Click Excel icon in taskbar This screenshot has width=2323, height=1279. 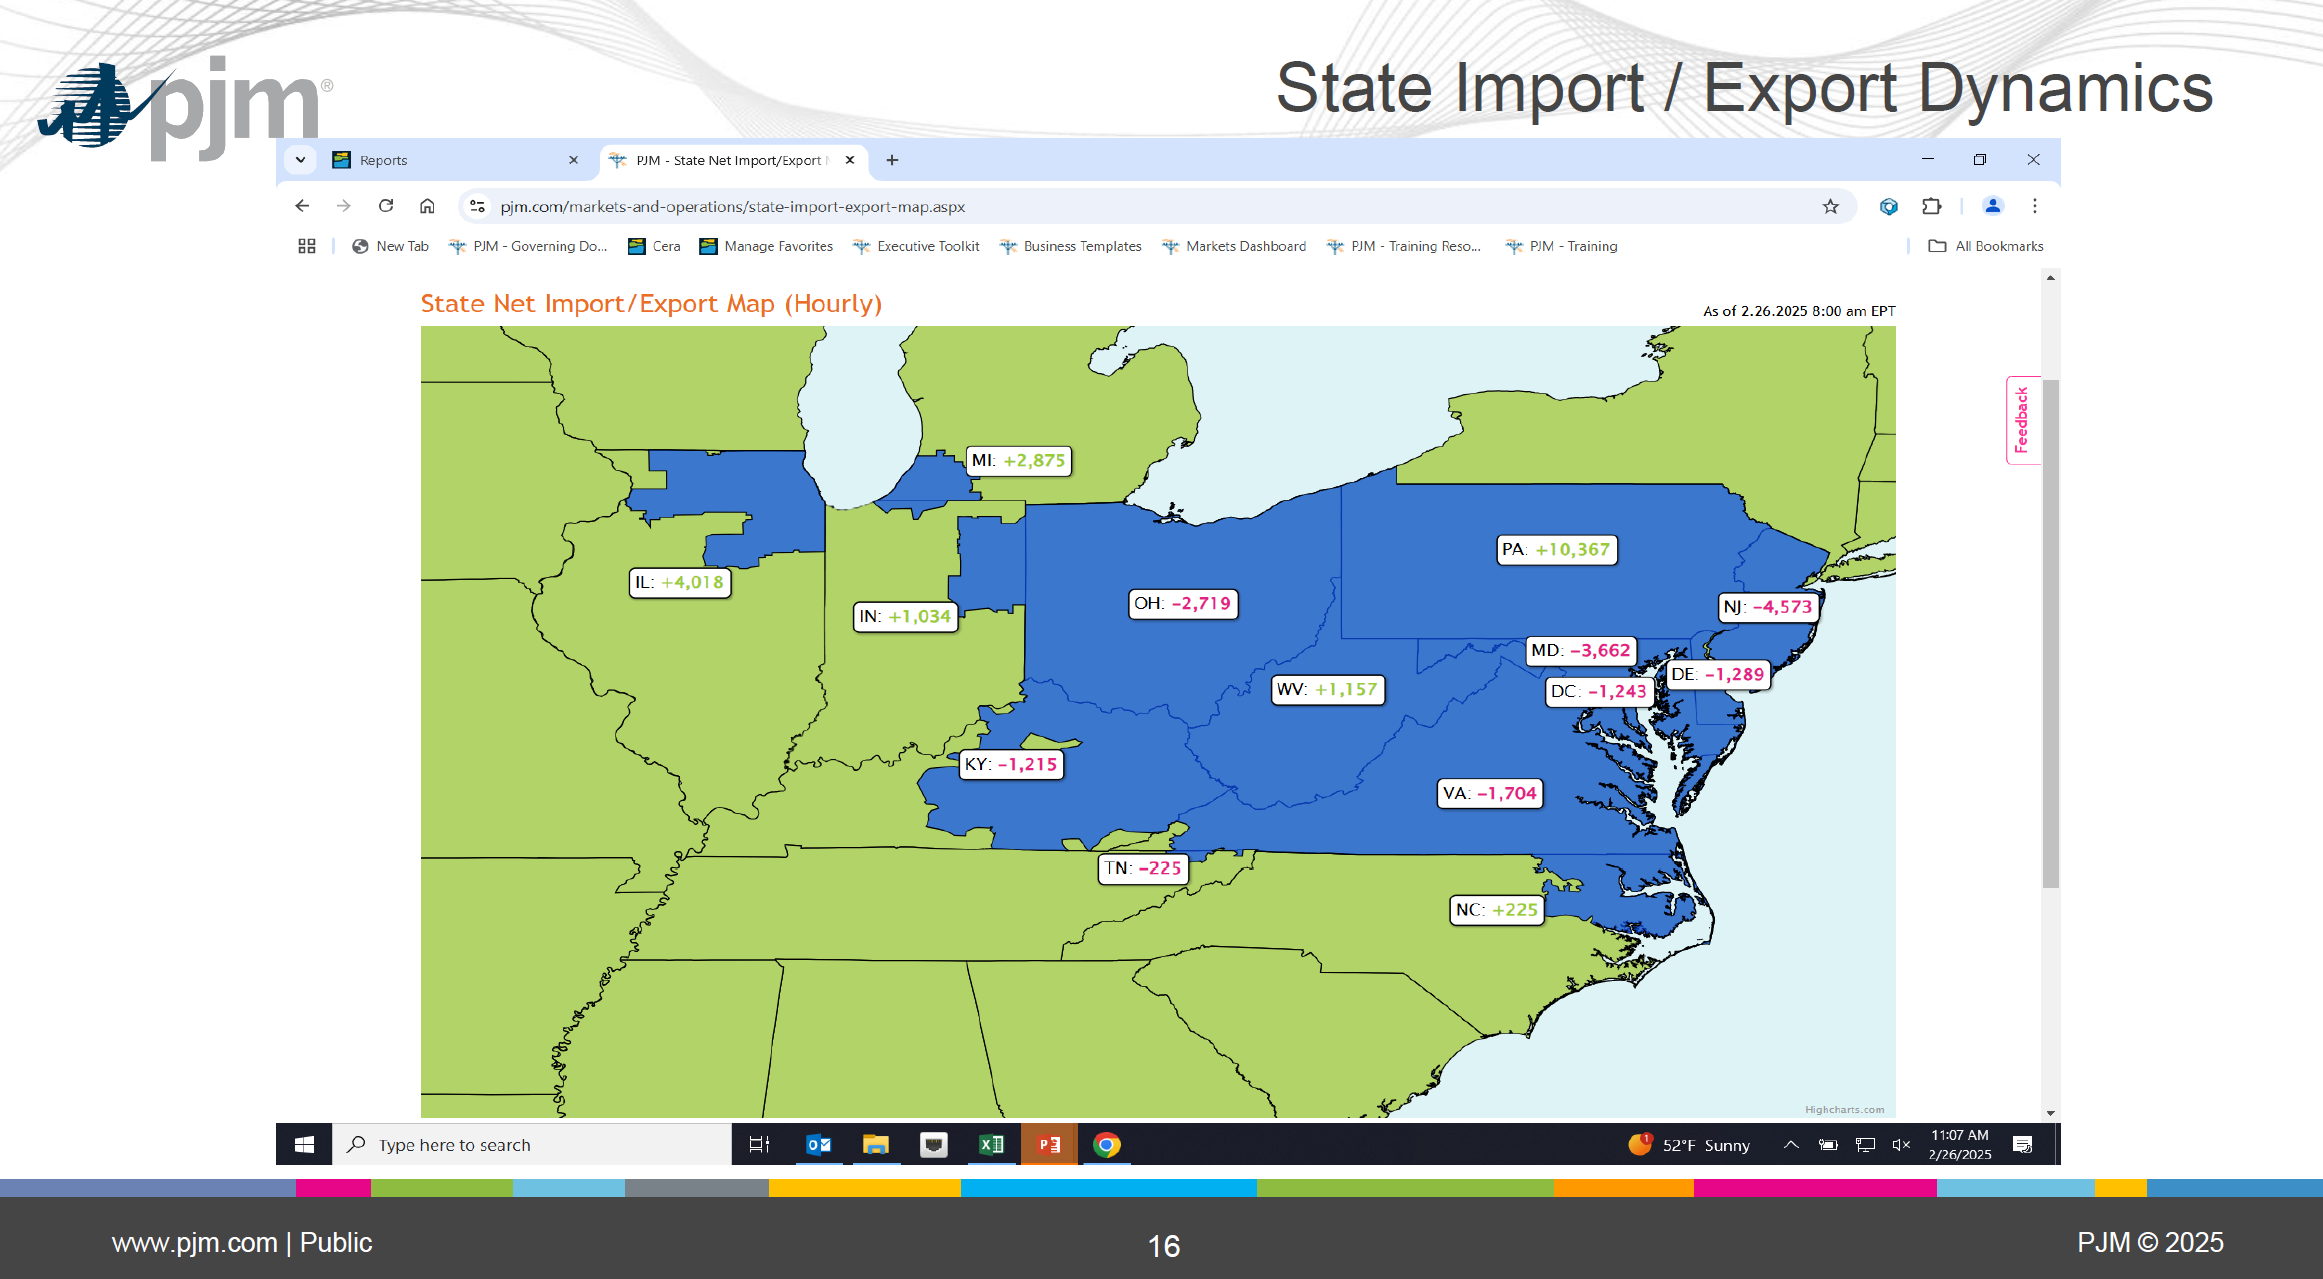pos(991,1145)
